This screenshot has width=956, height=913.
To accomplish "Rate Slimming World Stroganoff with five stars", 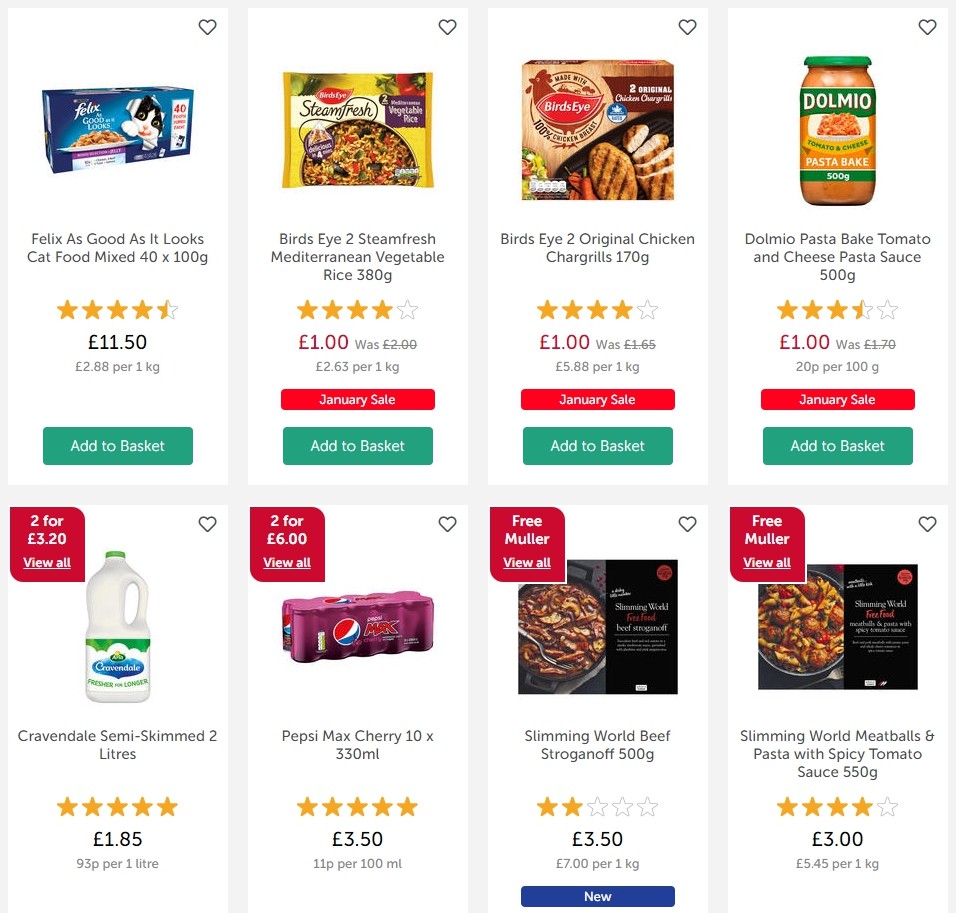I will point(649,806).
